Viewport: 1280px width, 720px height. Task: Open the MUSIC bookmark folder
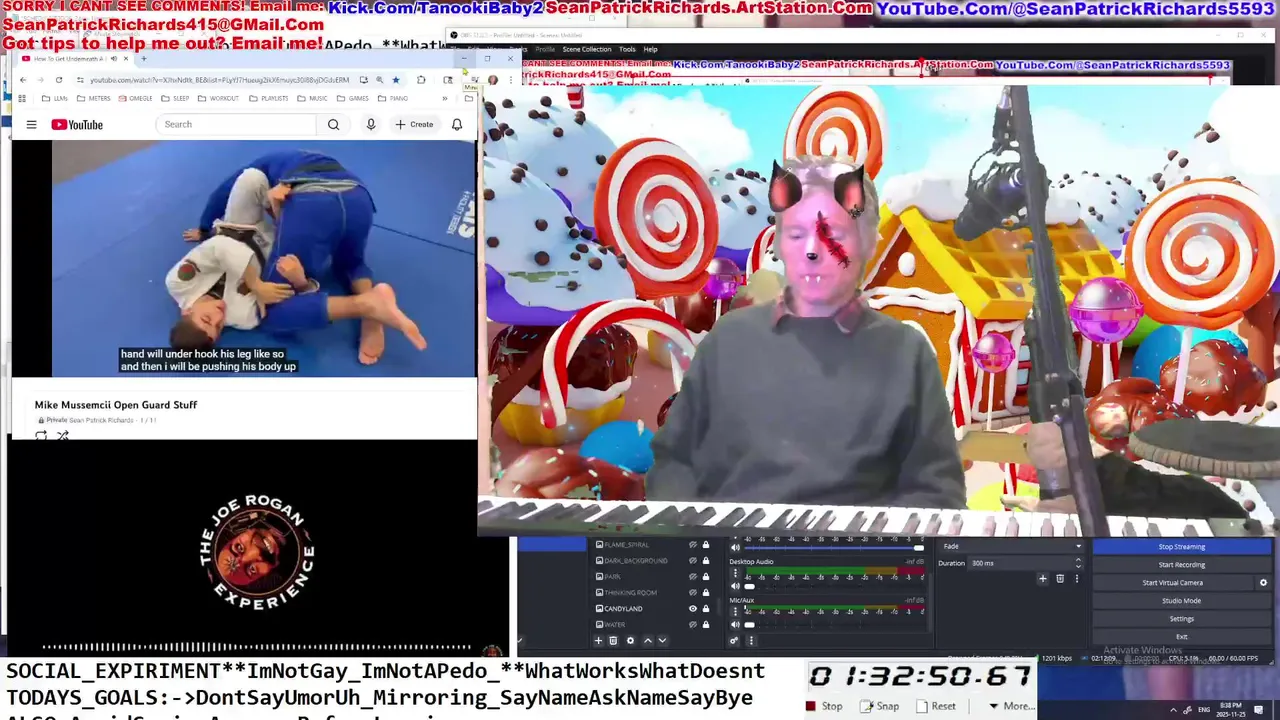point(312,98)
